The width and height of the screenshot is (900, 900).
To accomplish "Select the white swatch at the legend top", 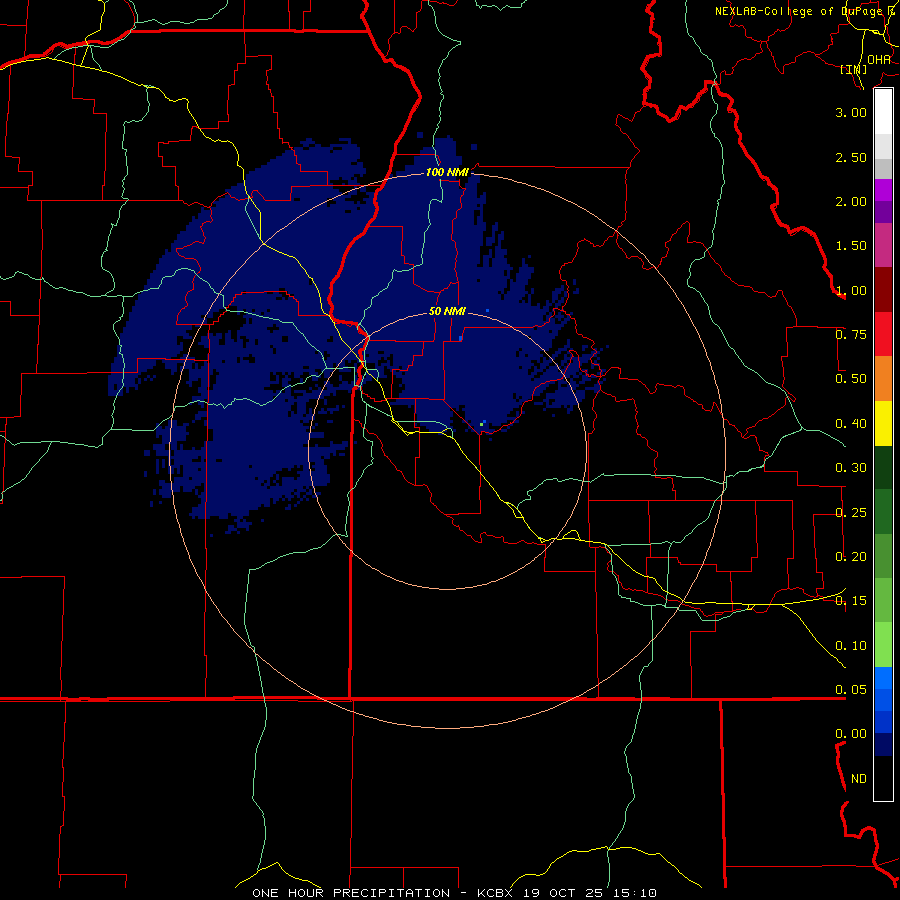I will coord(883,112).
